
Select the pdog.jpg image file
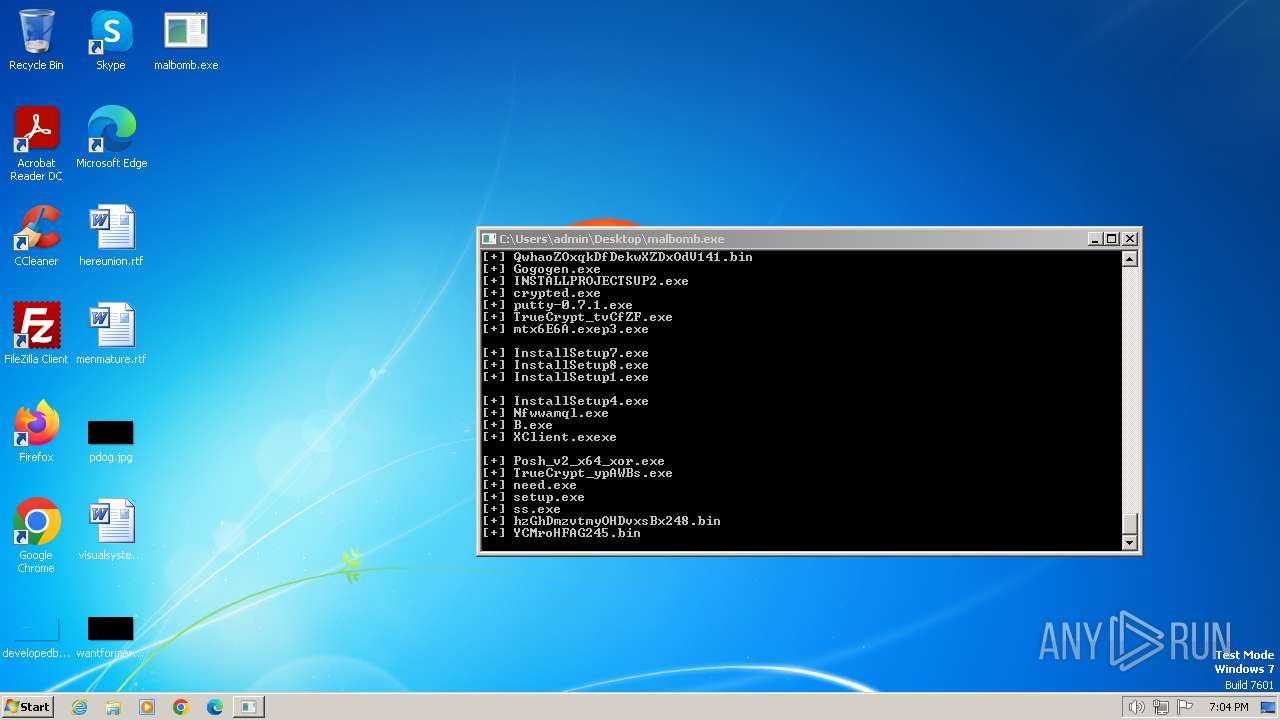click(111, 440)
